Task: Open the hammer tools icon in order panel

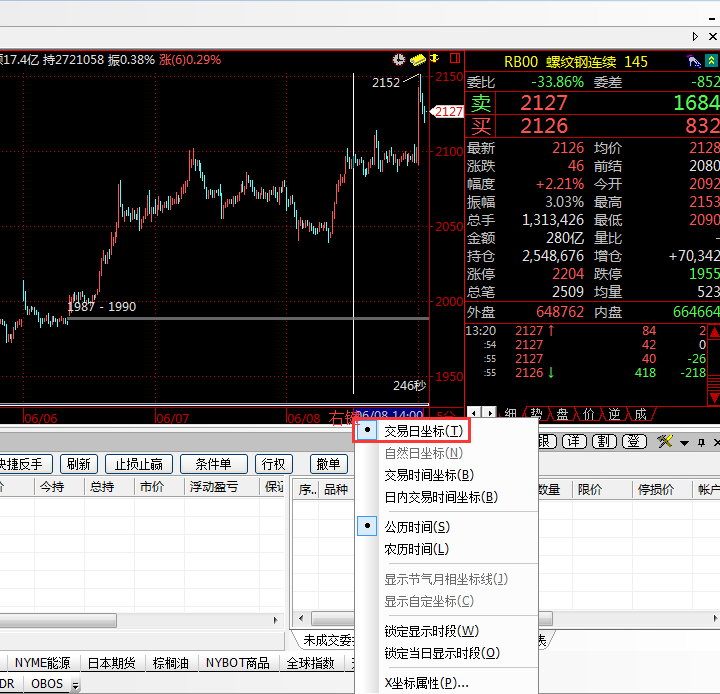Action: [x=663, y=441]
